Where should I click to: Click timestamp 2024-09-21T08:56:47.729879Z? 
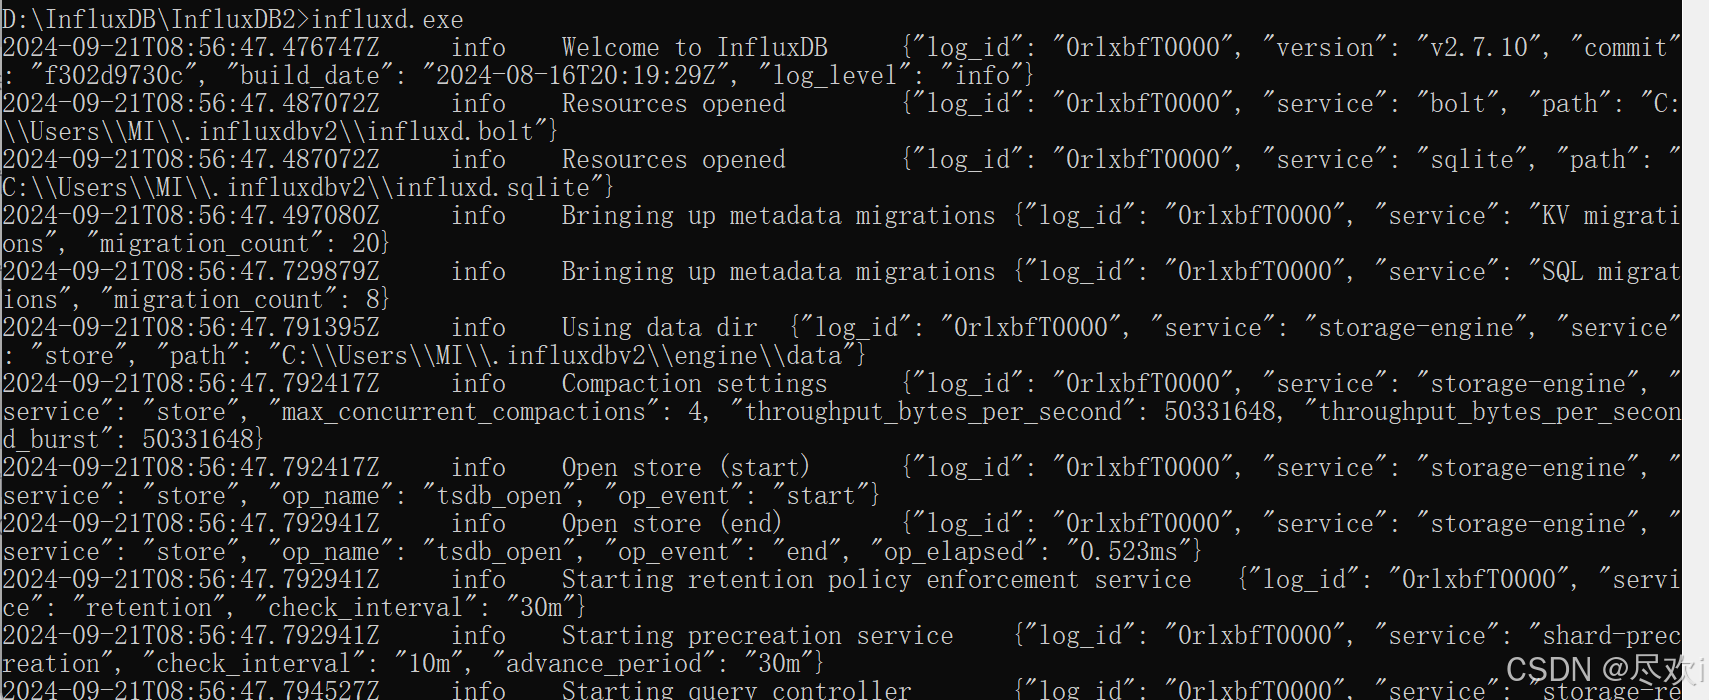[191, 271]
